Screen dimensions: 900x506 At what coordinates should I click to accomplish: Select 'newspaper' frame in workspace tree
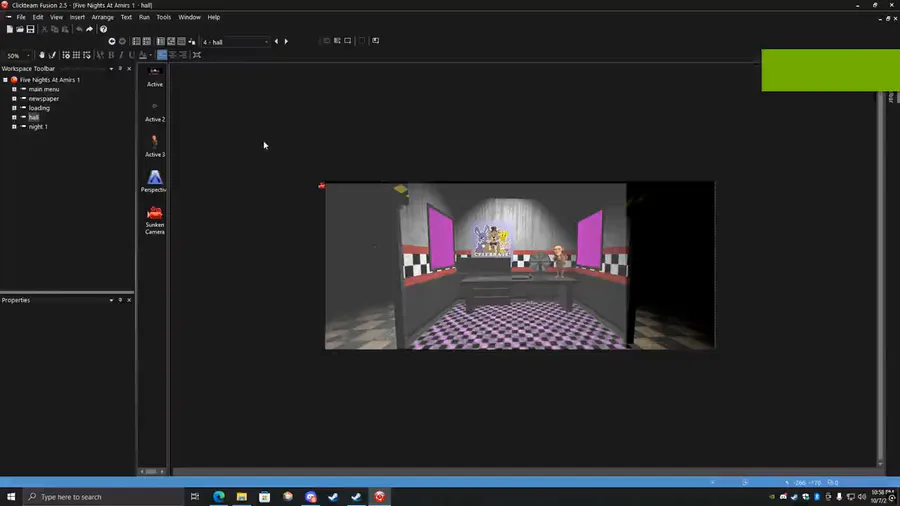coord(44,99)
